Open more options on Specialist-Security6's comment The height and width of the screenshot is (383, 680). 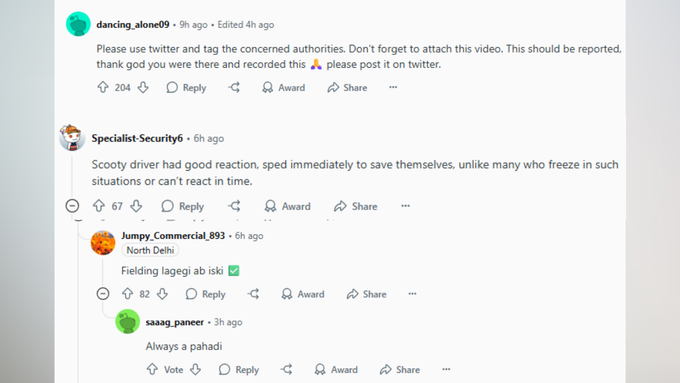click(405, 206)
